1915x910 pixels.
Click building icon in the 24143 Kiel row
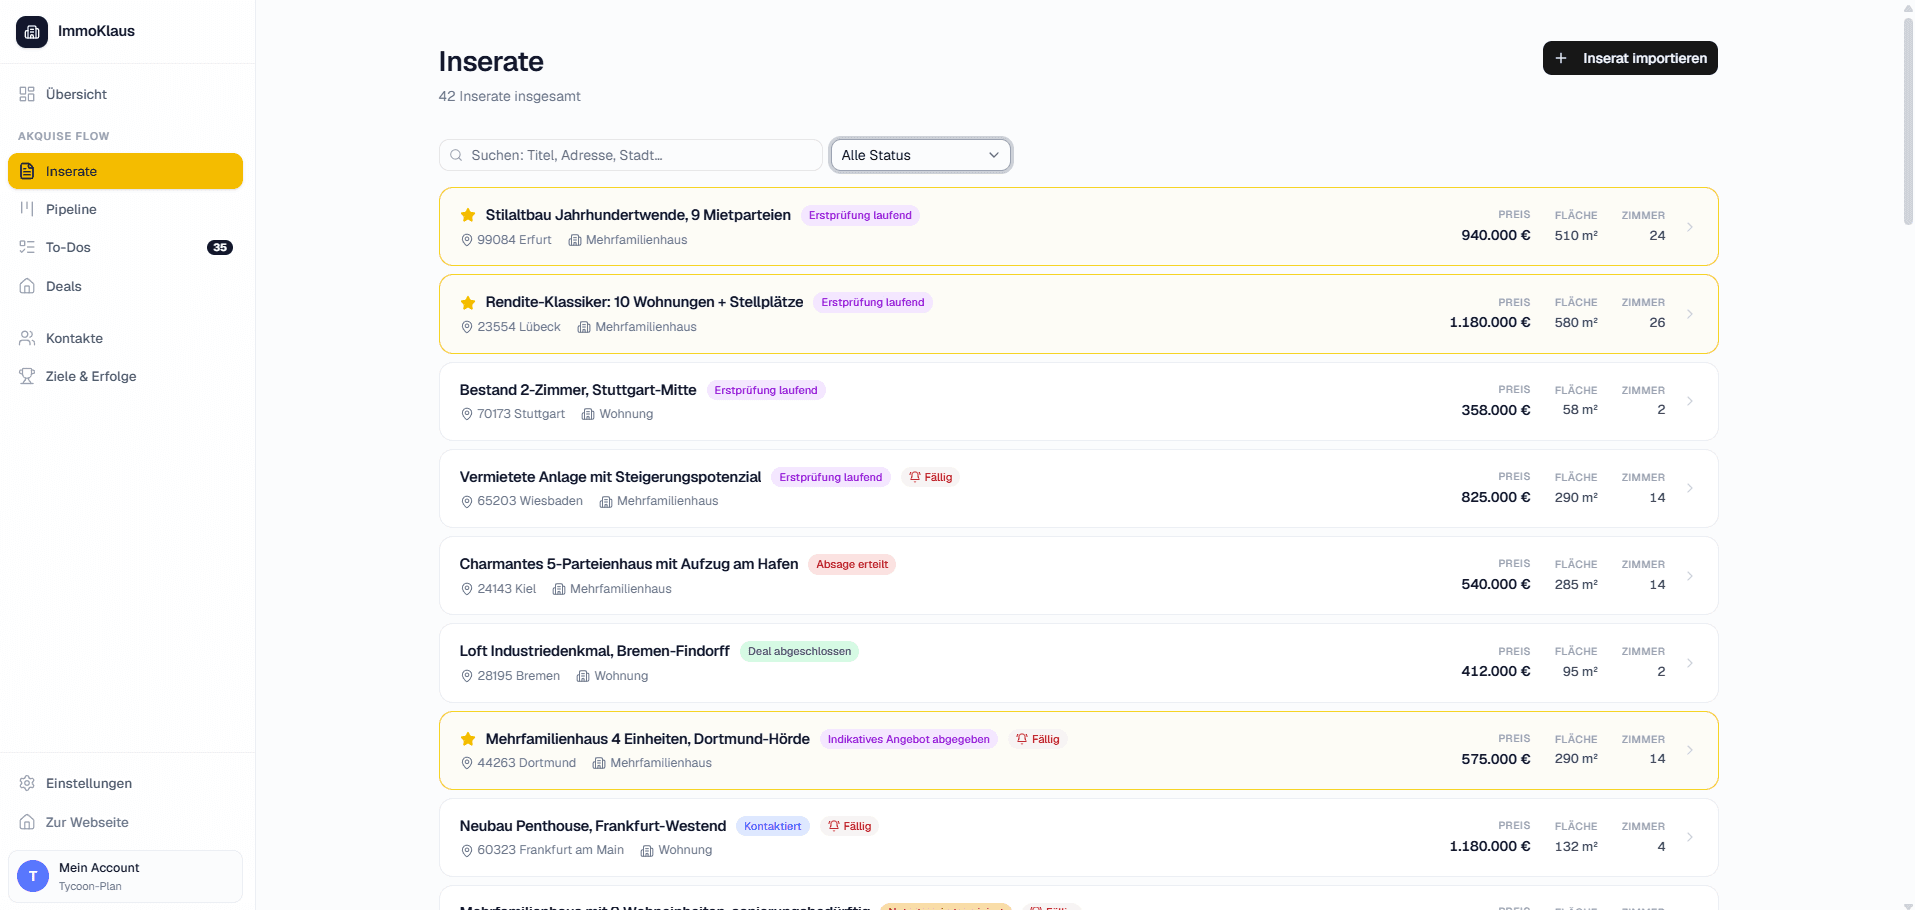pyautogui.click(x=559, y=589)
